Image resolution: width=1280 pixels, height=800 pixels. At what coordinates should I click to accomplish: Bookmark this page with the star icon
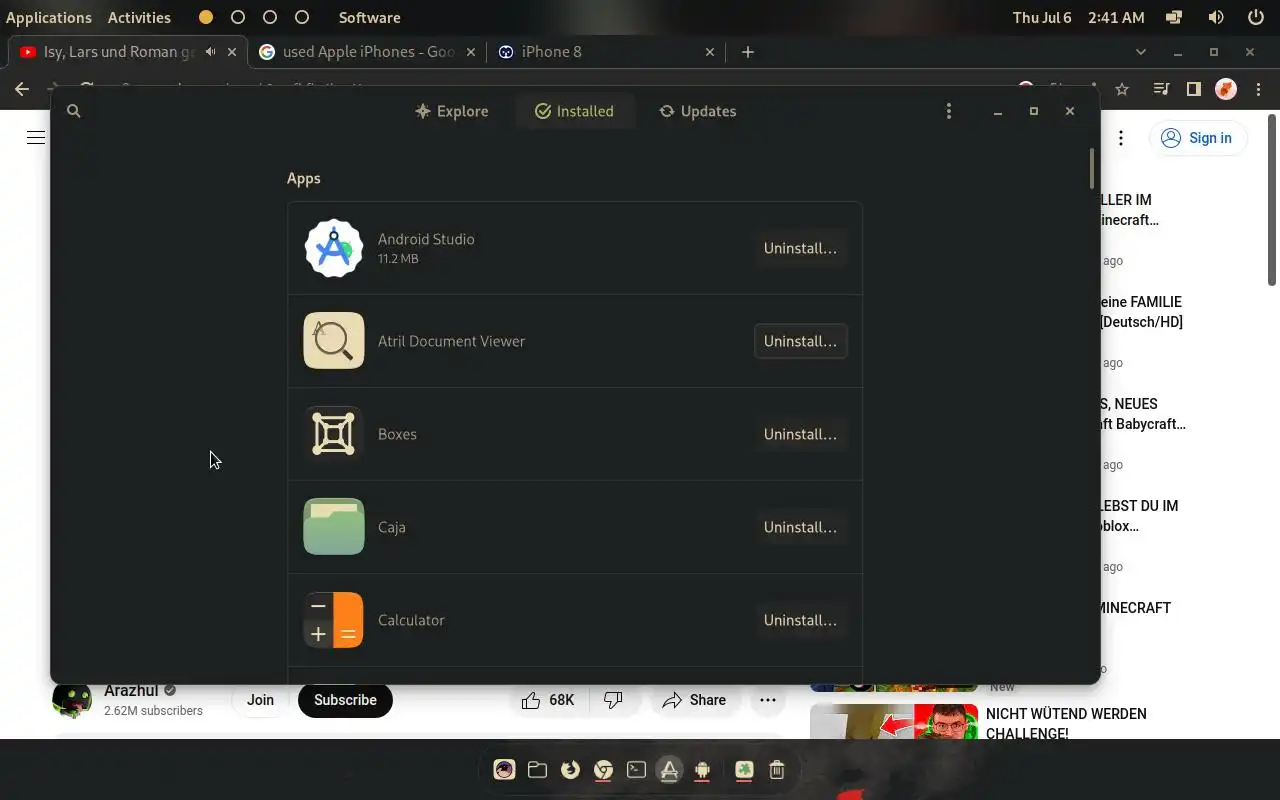point(1122,89)
